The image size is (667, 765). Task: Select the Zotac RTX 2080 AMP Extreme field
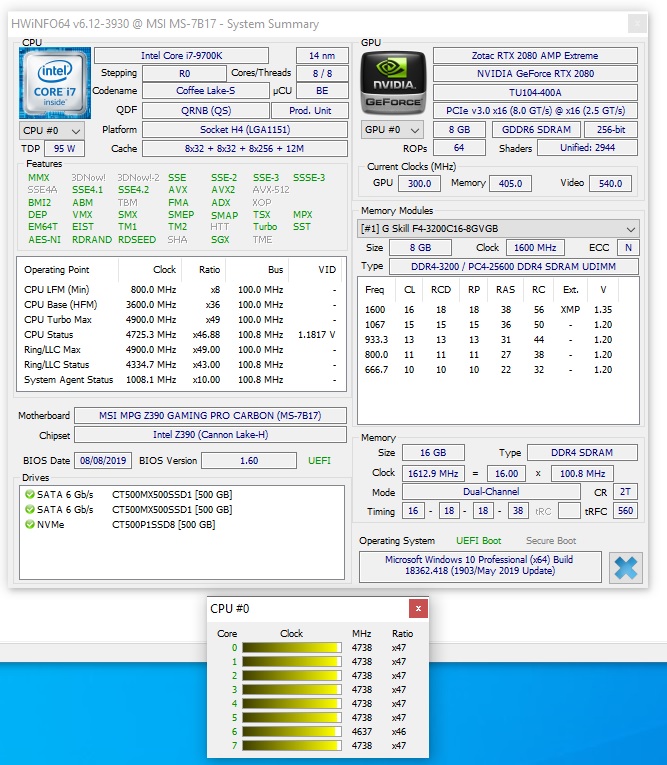point(535,56)
